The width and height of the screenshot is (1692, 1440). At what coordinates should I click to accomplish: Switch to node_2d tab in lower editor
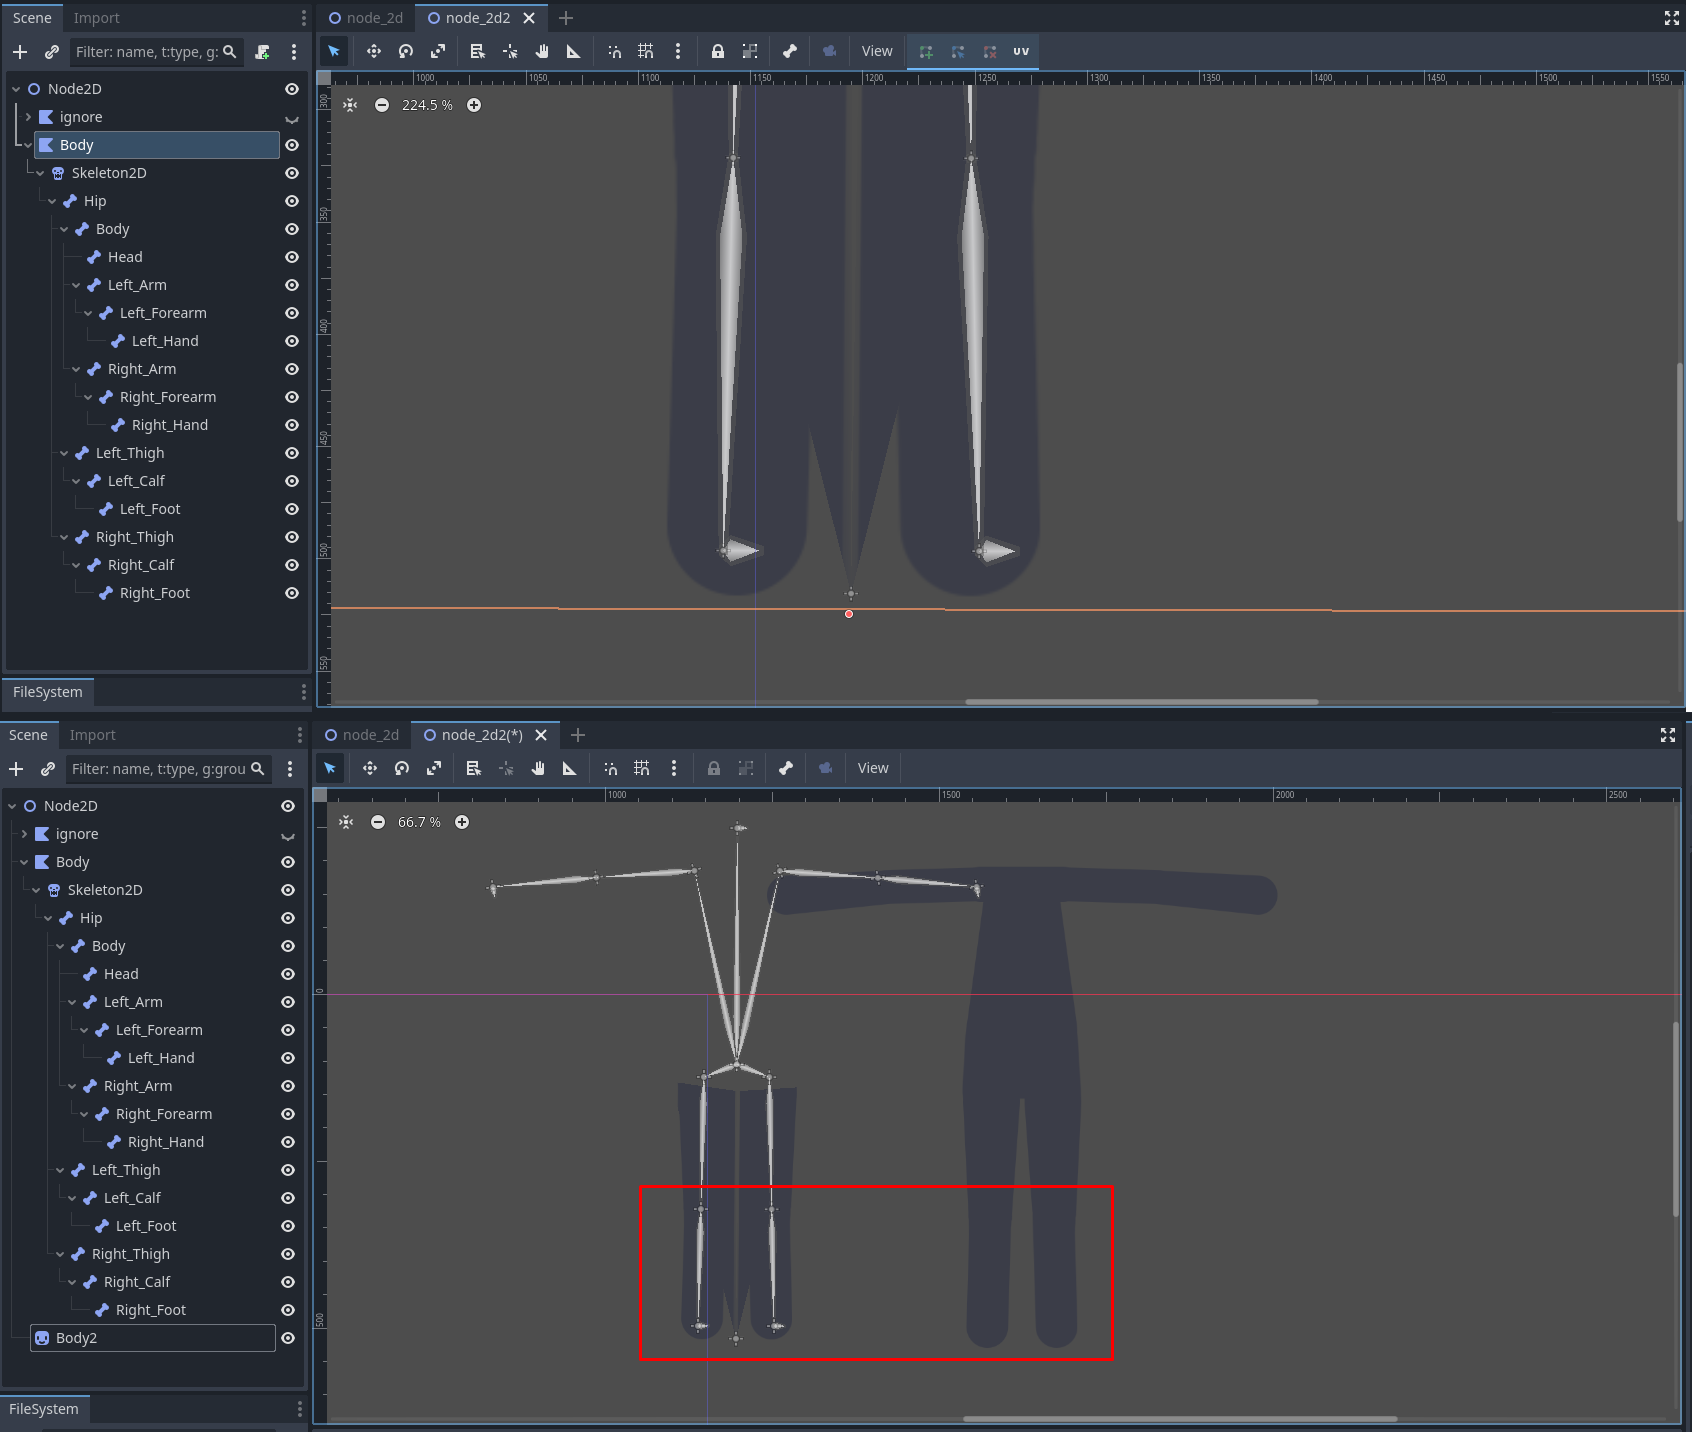click(x=362, y=735)
